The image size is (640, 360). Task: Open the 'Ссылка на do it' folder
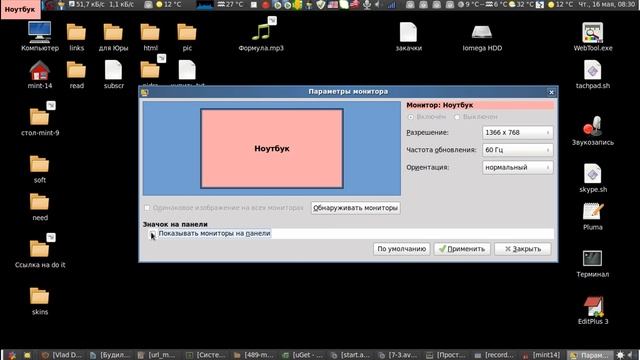(40, 248)
